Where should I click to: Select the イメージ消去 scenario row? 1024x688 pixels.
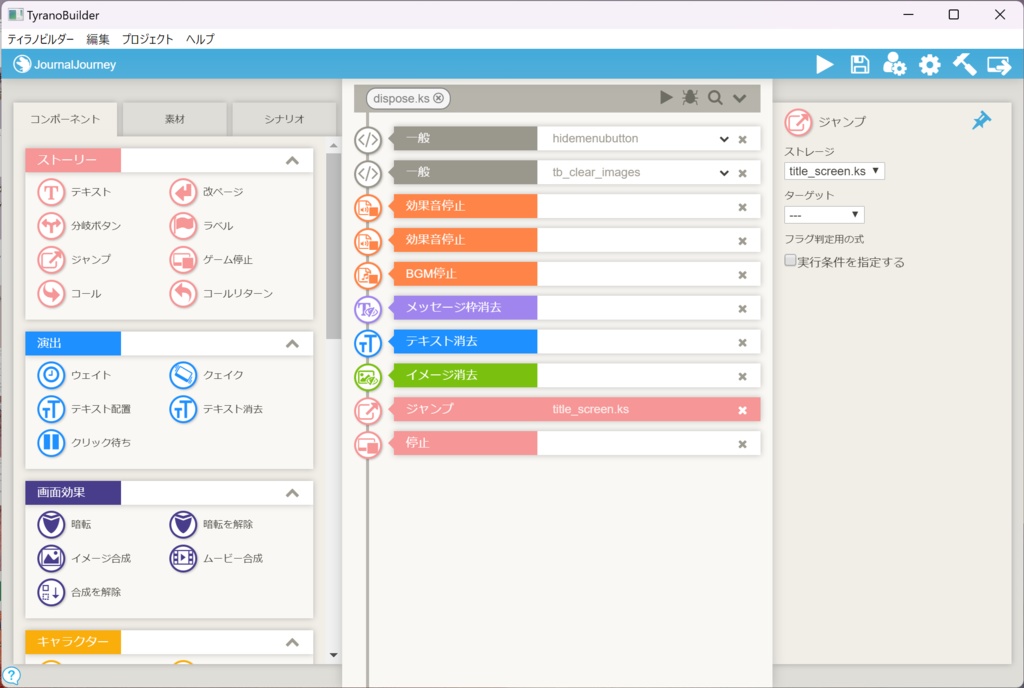tap(577, 375)
